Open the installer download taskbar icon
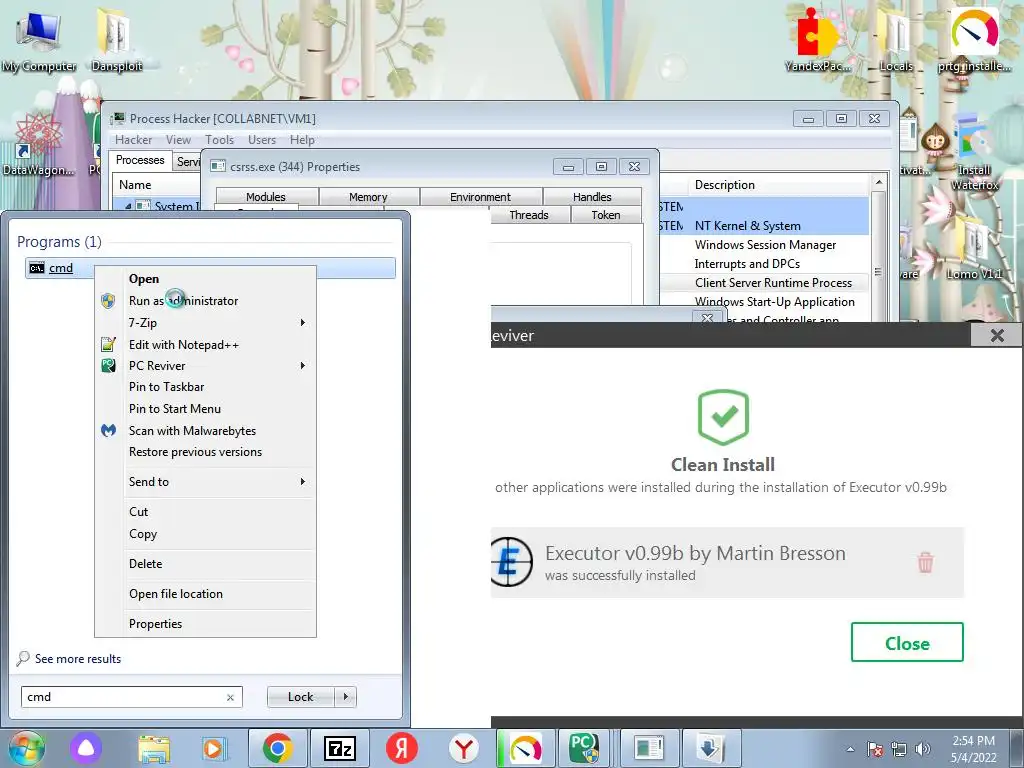1024x768 pixels. (x=711, y=748)
